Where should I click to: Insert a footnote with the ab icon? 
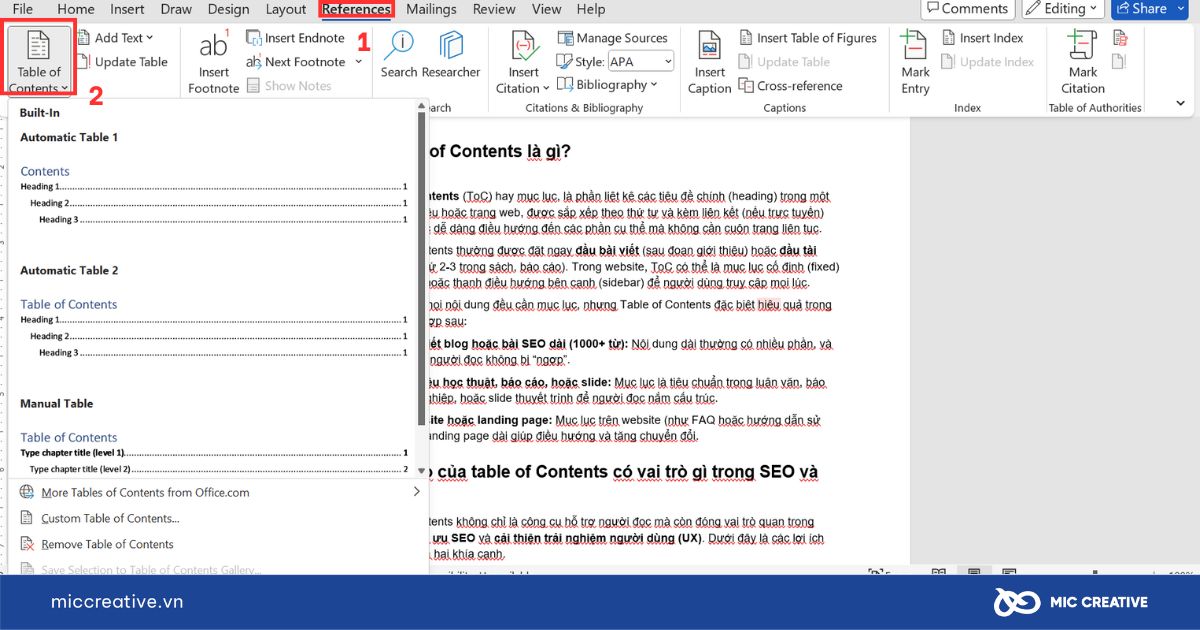(213, 62)
